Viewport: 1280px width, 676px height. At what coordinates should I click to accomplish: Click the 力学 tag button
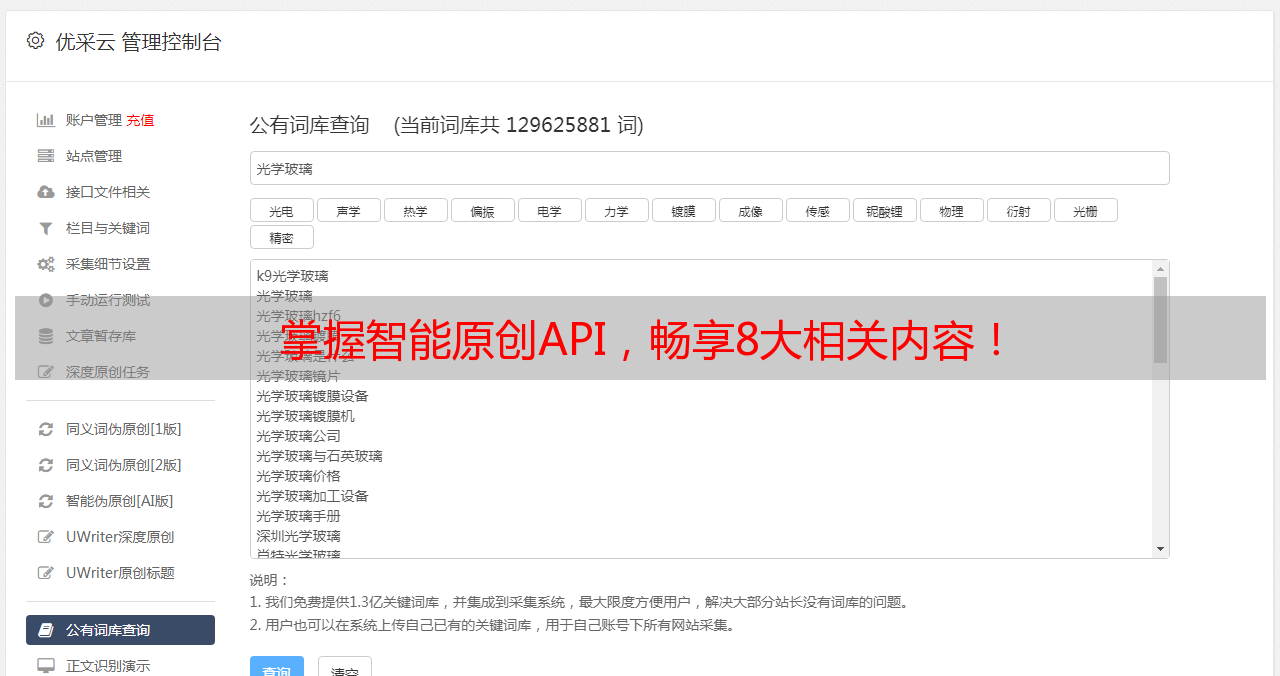click(x=616, y=210)
